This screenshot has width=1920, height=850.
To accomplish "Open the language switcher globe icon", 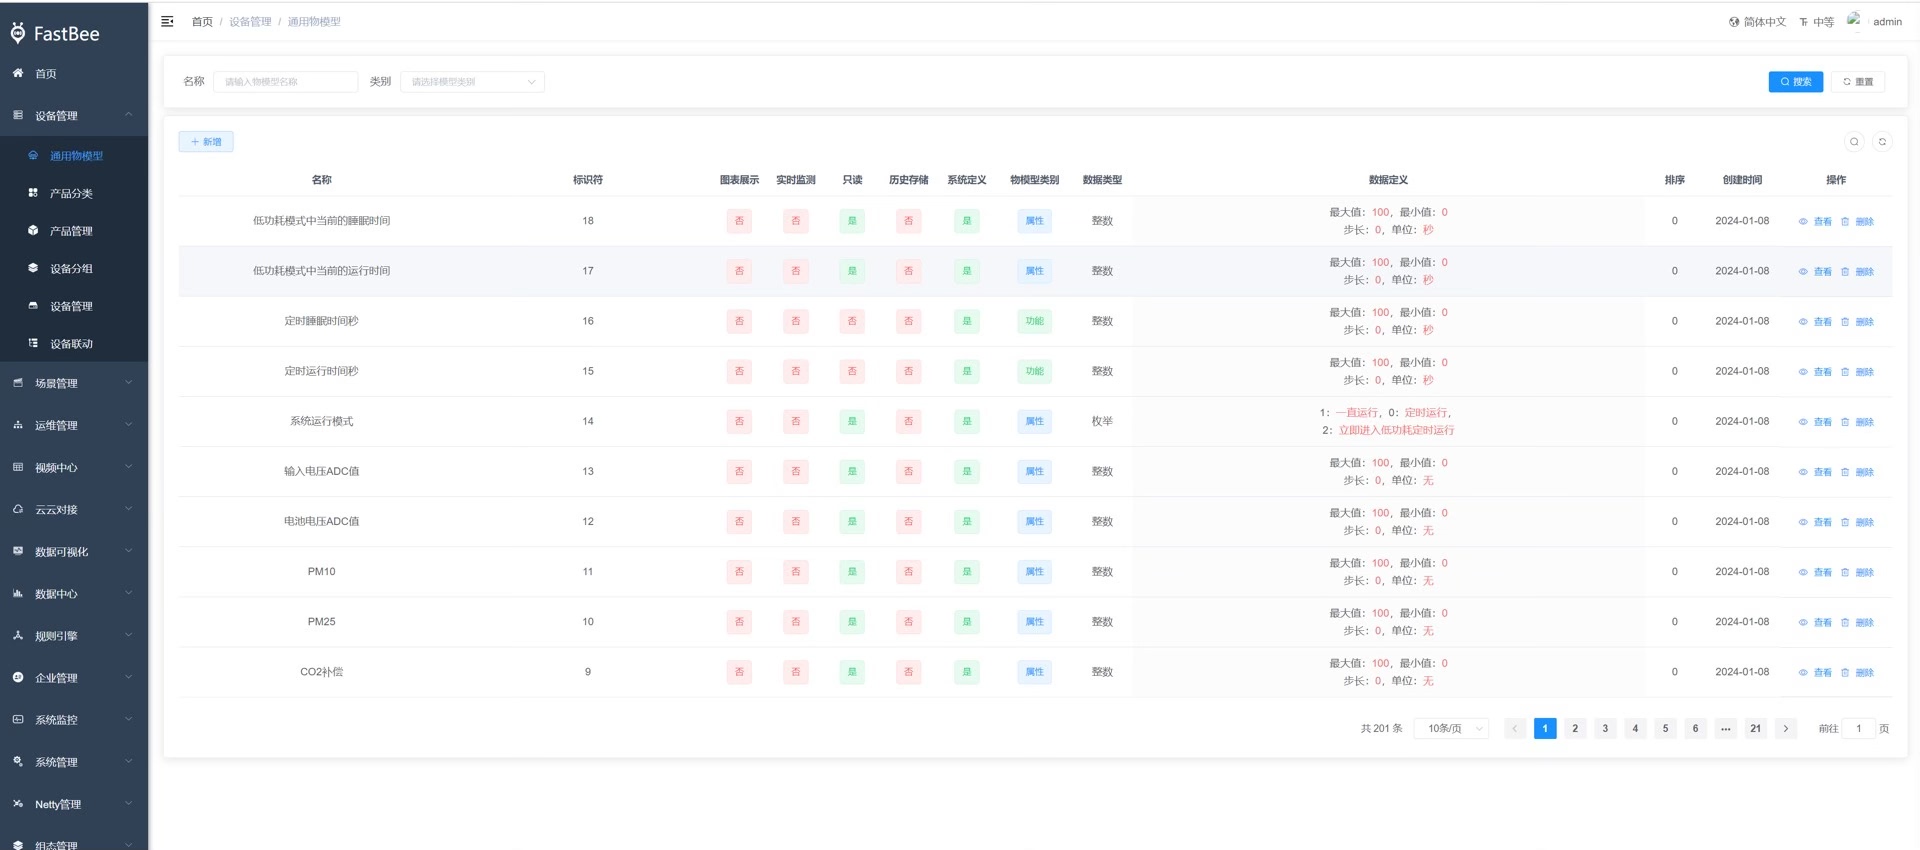I will click(x=1734, y=22).
